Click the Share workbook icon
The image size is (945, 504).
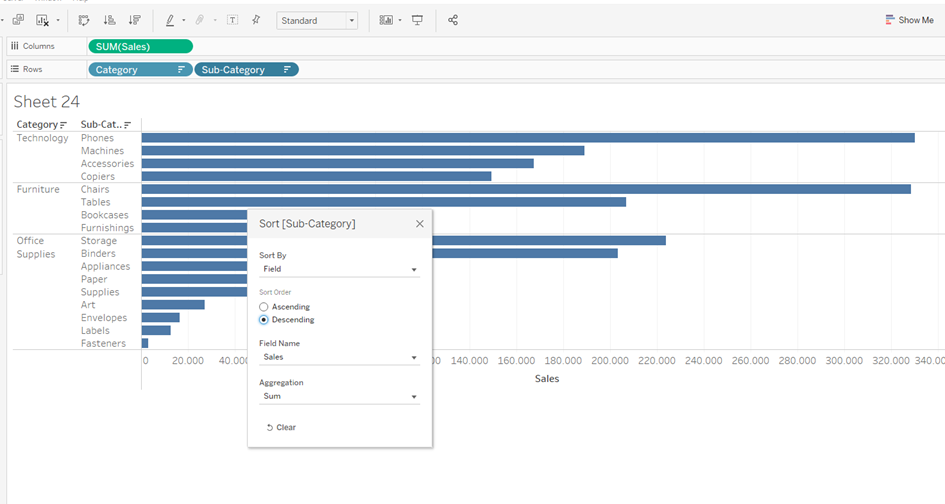coord(453,20)
